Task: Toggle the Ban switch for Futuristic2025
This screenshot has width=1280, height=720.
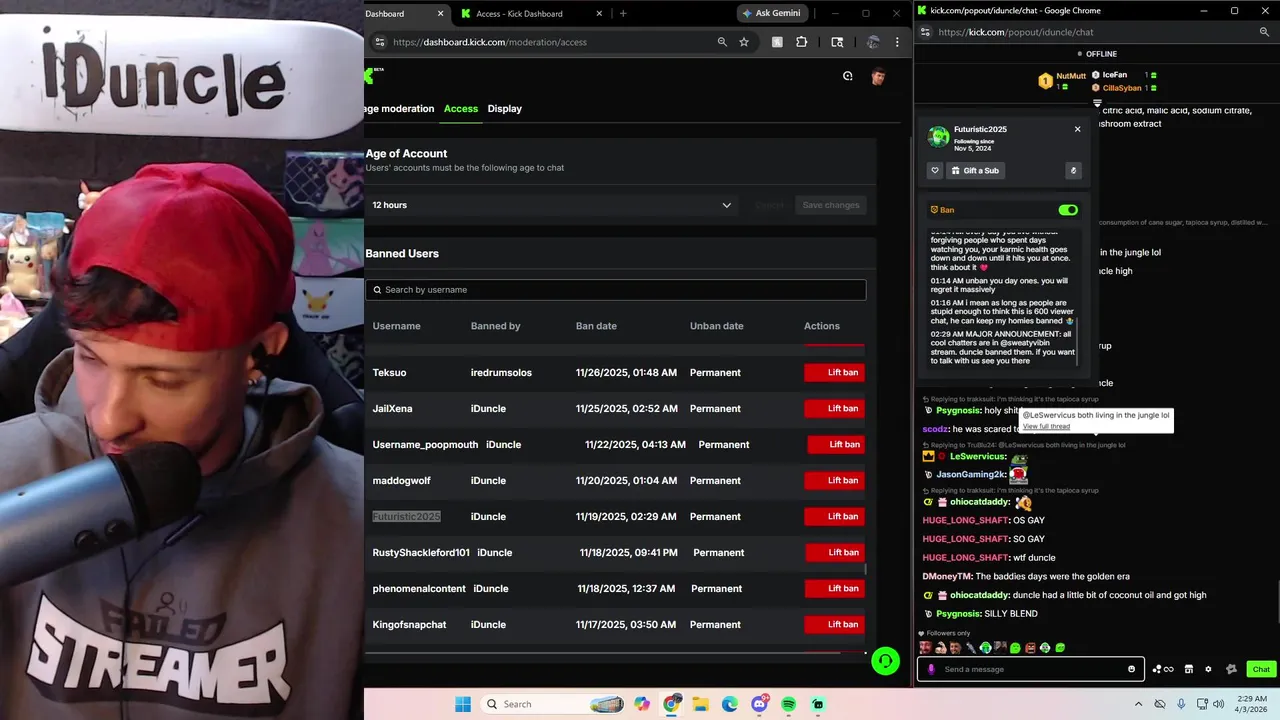Action: pos(1068,210)
